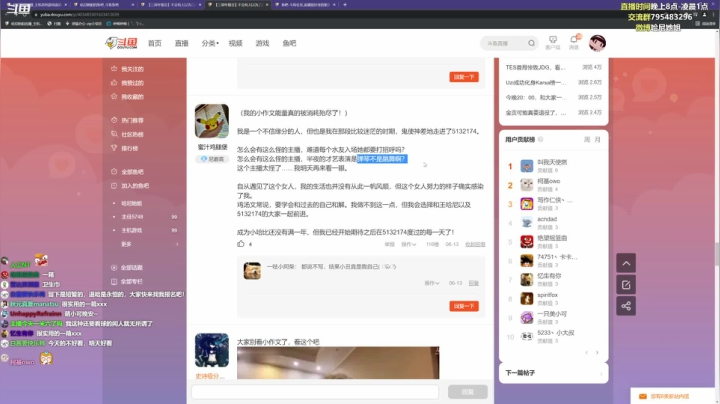Click the back-to-top arrow button
Screen dimensions: 720x404
click(x=626, y=263)
